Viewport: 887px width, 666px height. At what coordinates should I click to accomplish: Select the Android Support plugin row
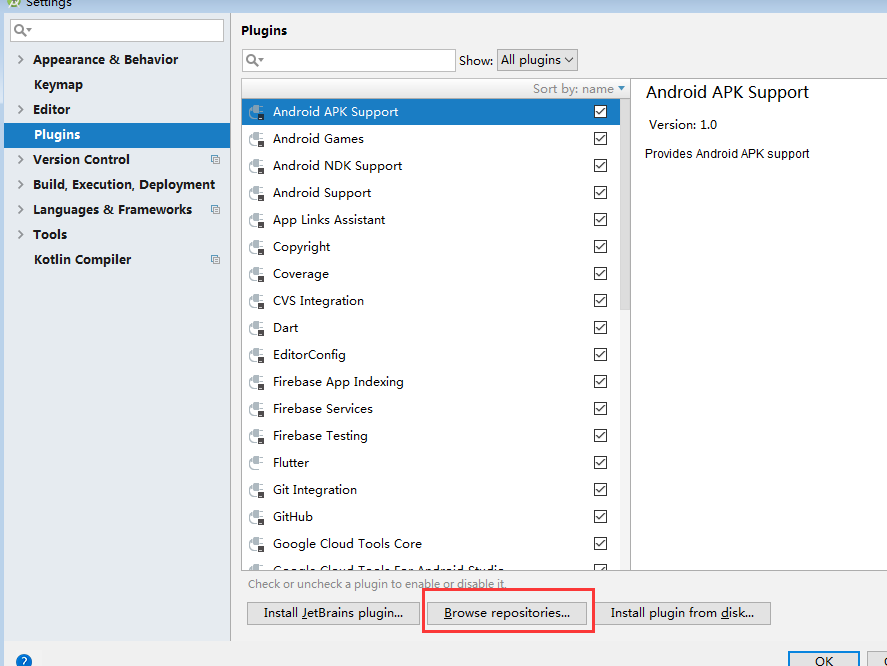[430, 193]
